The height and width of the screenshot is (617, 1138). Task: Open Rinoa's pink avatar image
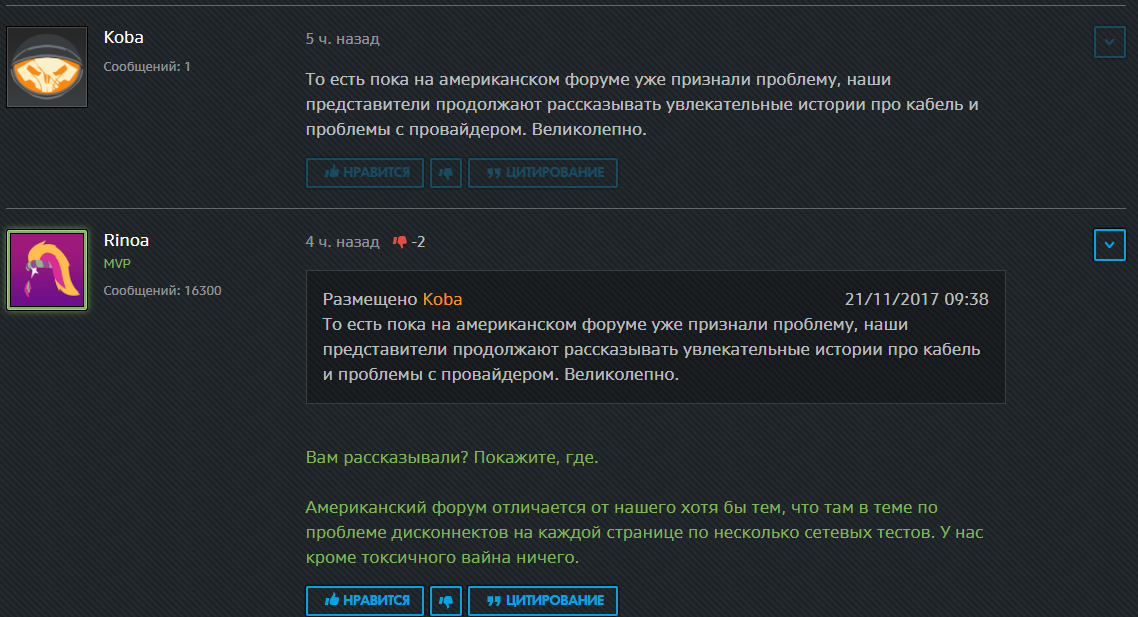point(47,270)
